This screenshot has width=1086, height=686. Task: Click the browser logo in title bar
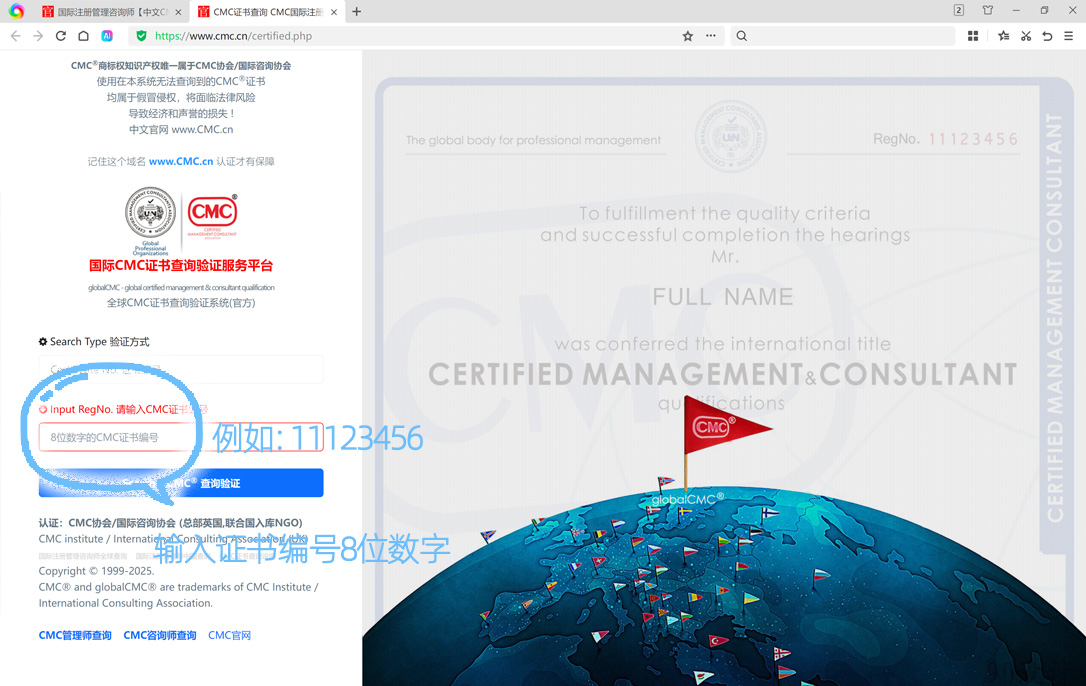(17, 11)
